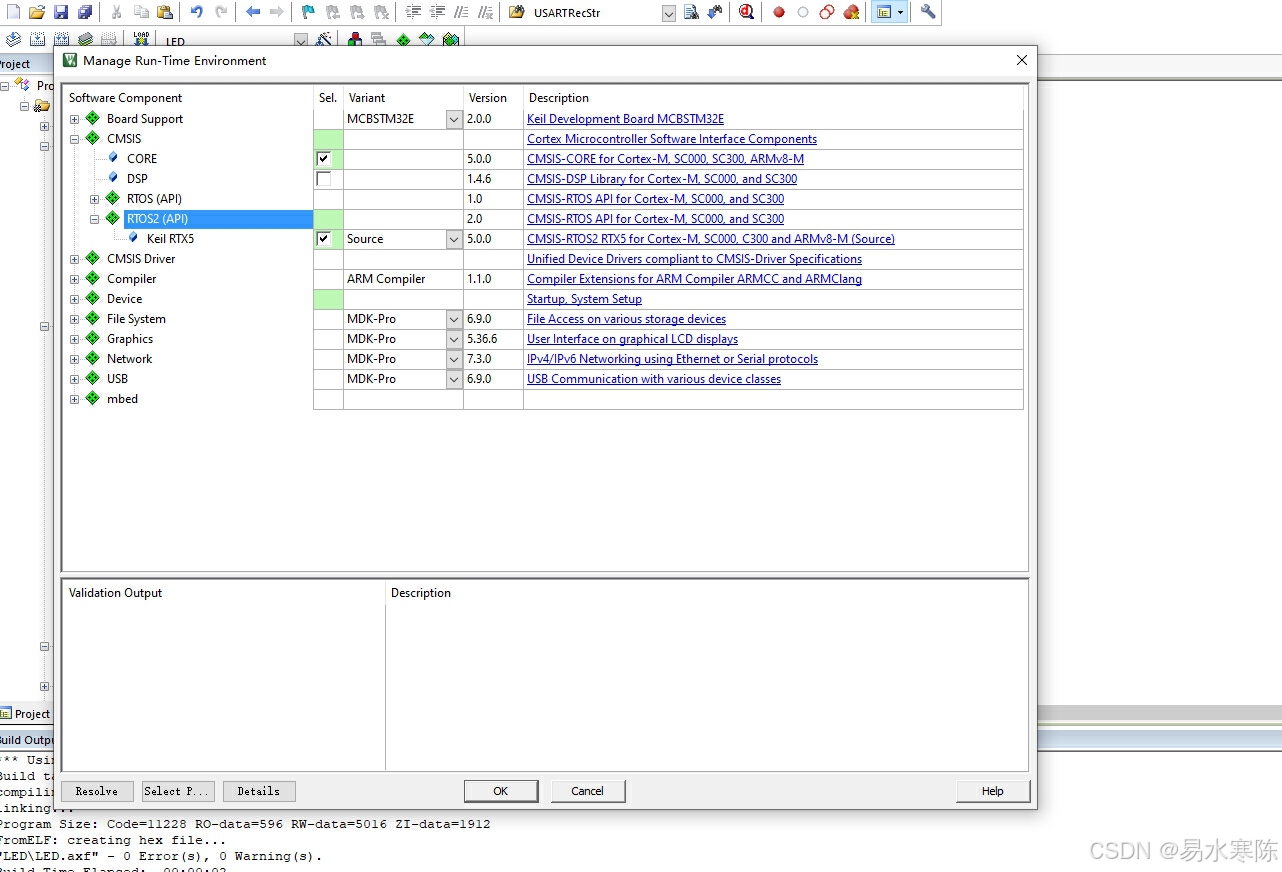Click the Select Packs button
Image resolution: width=1282 pixels, height=872 pixels.
coord(178,791)
